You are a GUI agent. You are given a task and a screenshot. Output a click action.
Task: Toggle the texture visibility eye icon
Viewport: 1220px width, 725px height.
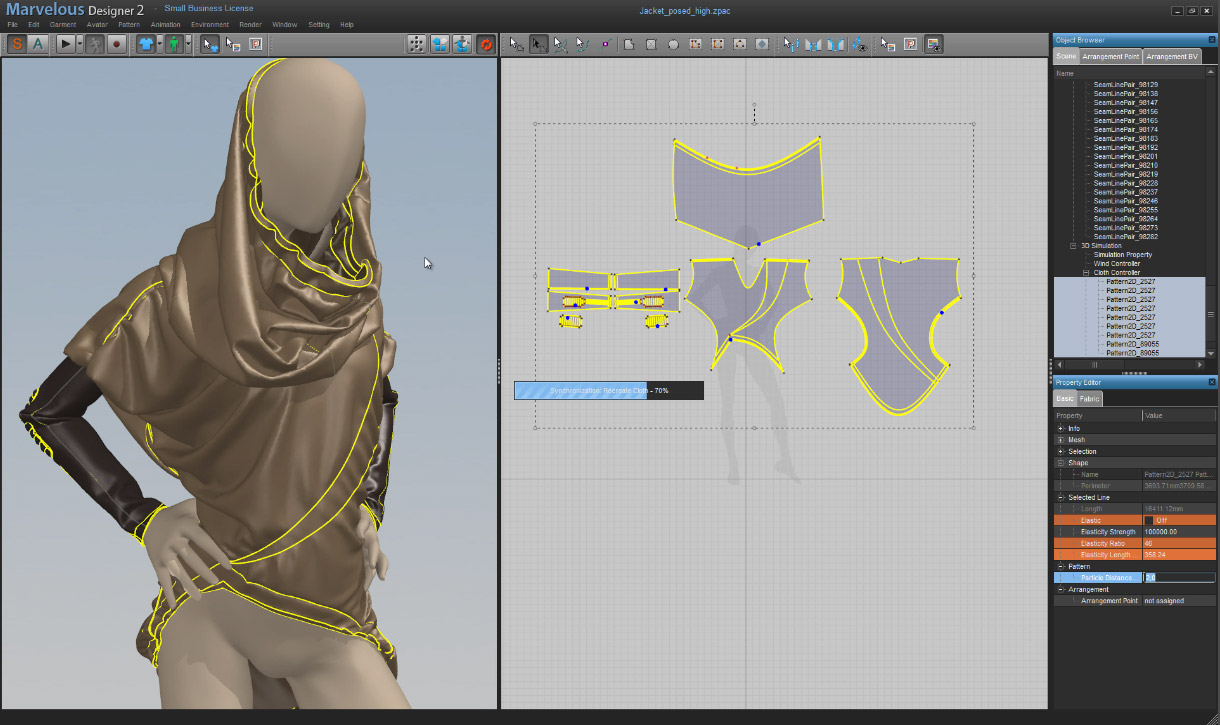(x=934, y=44)
